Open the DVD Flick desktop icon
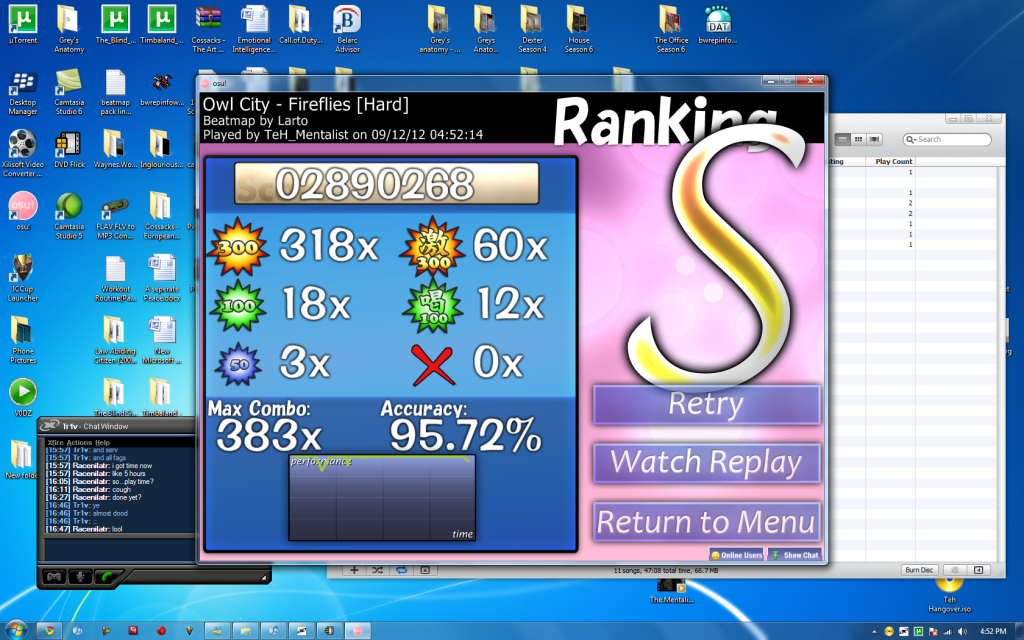Image resolution: width=1024 pixels, height=640 pixels. 69,151
